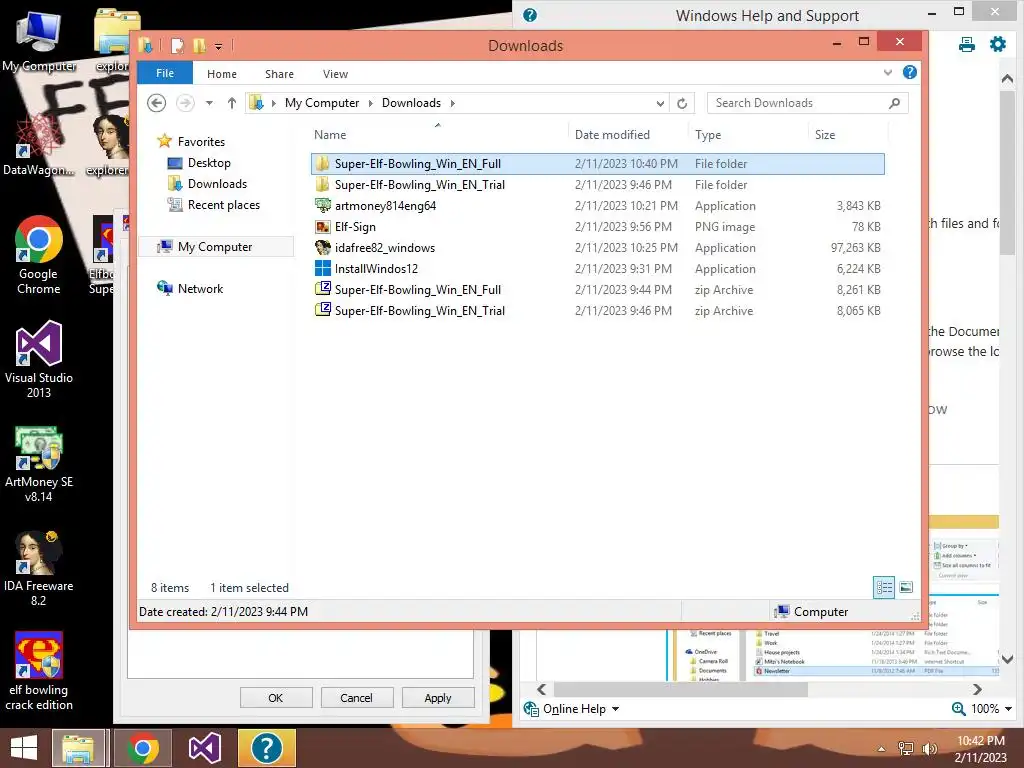1024x768 pixels.
Task: Open ArtMoney SE v8.14 desktop shortcut
Action: 39,464
